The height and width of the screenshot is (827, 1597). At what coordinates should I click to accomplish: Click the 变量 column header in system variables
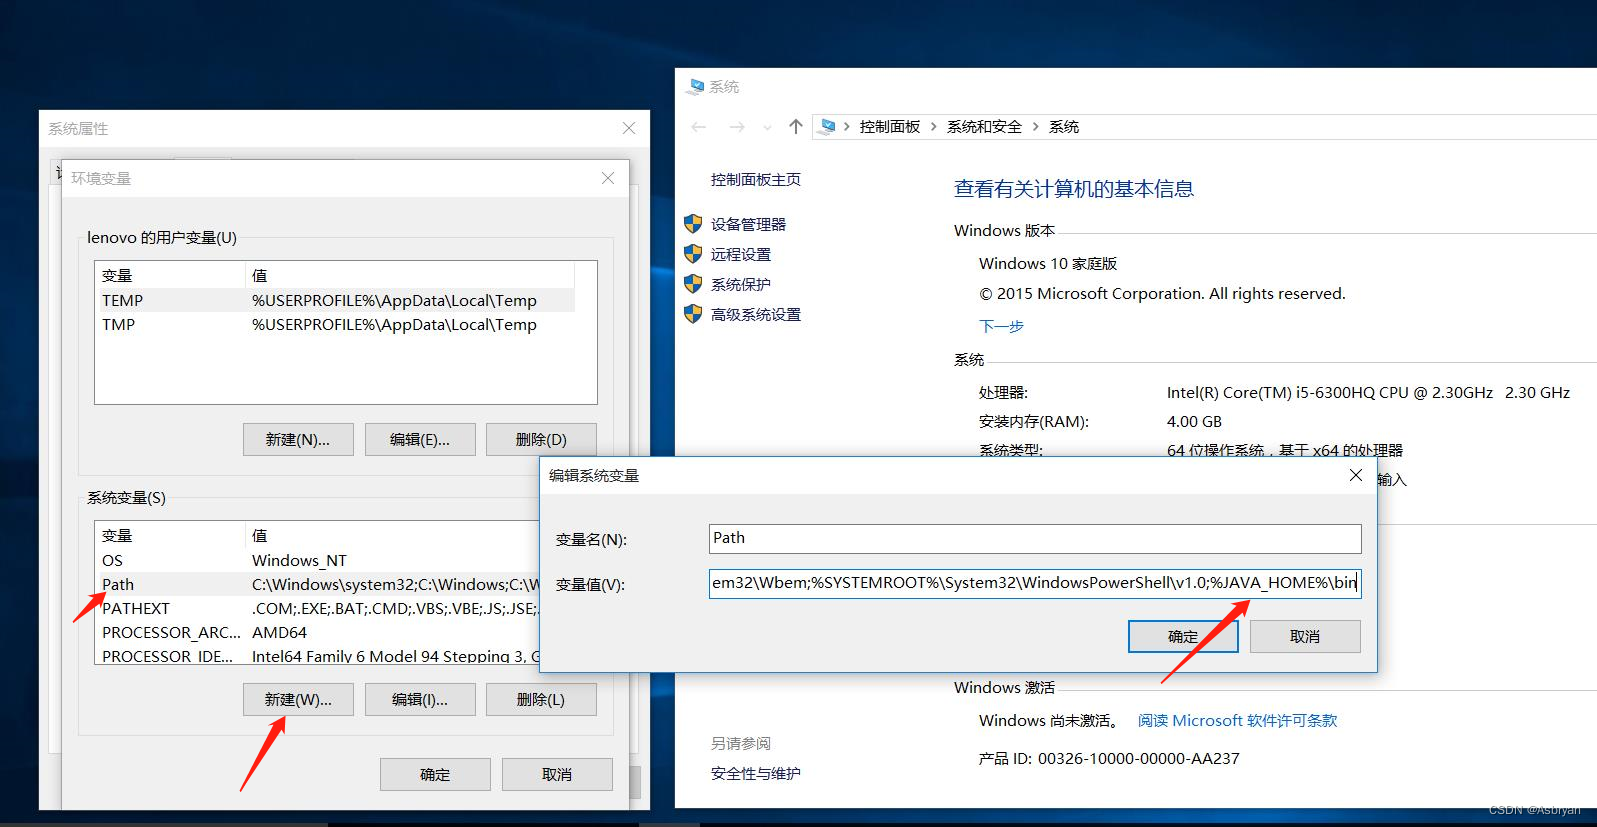point(170,535)
